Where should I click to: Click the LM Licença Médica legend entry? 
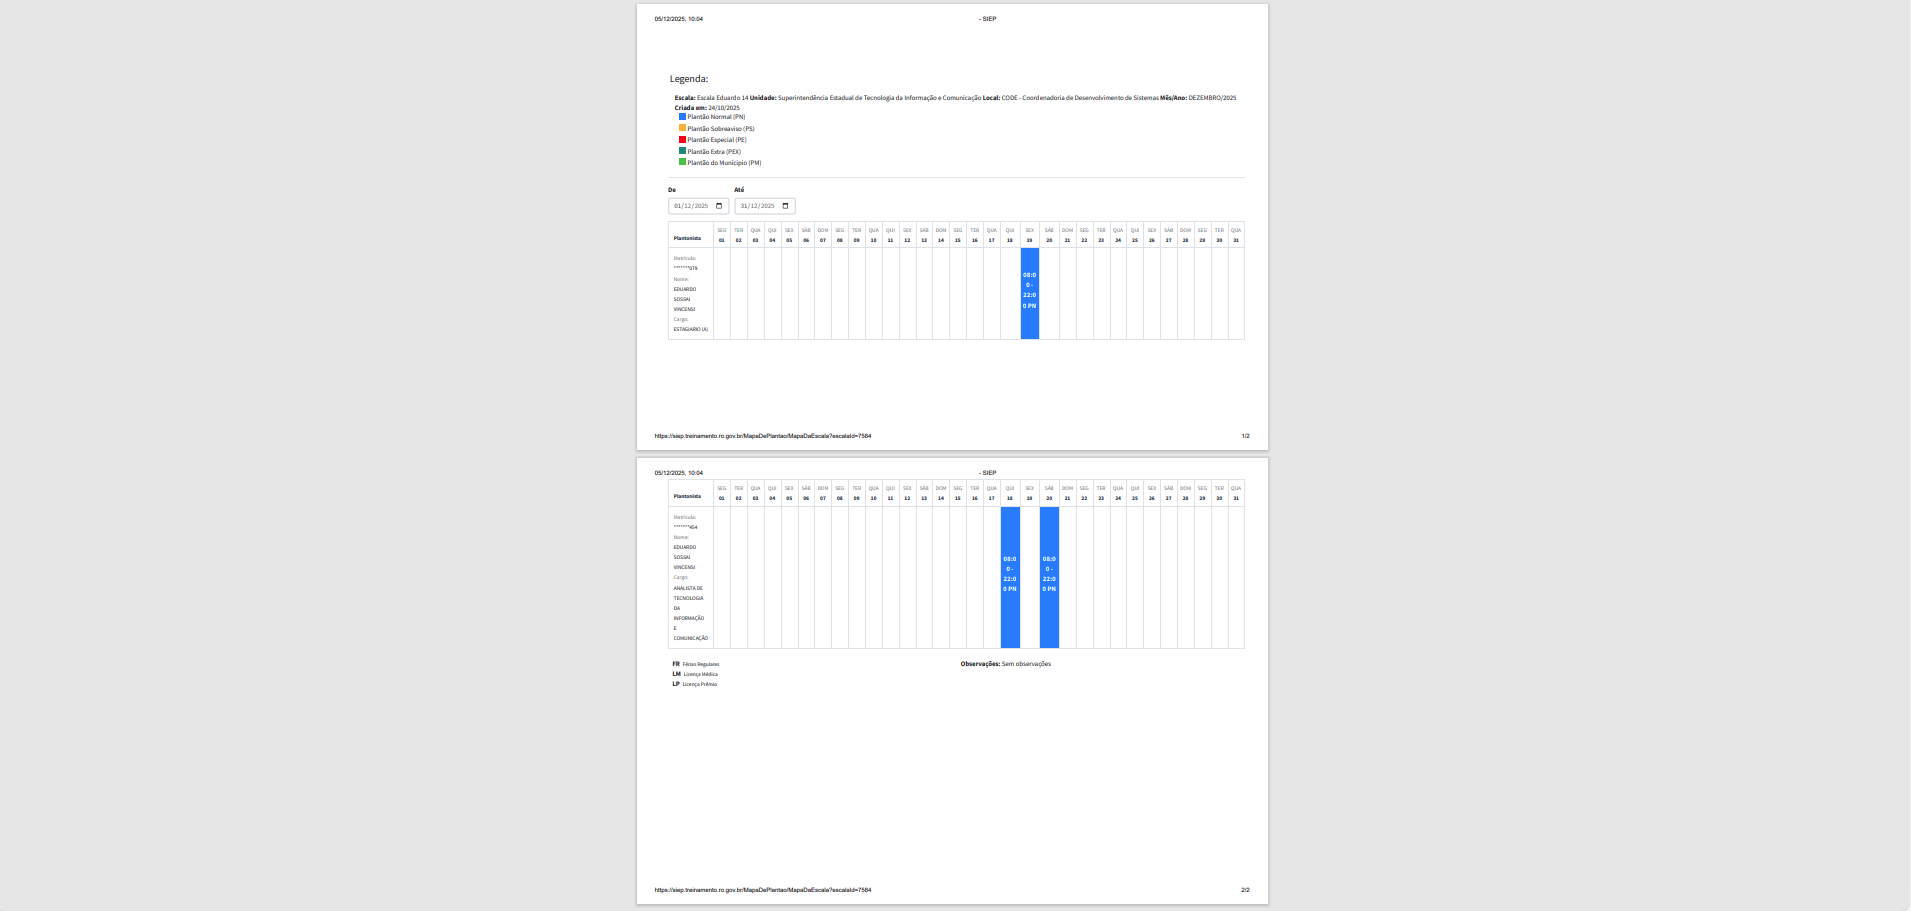(695, 674)
